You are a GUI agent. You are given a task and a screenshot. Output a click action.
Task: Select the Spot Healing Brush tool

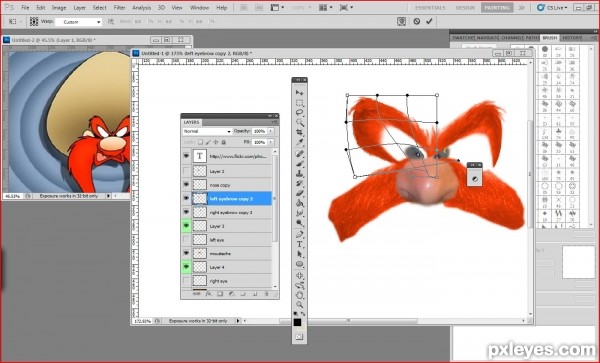pyautogui.click(x=299, y=153)
